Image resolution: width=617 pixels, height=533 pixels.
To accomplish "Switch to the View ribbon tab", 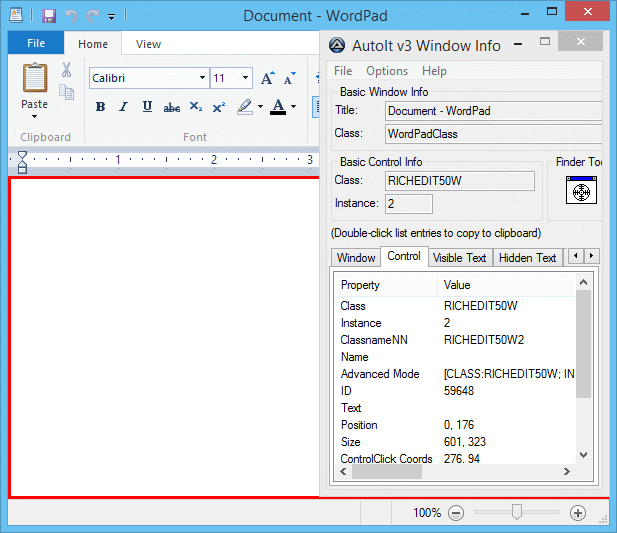I will 148,44.
